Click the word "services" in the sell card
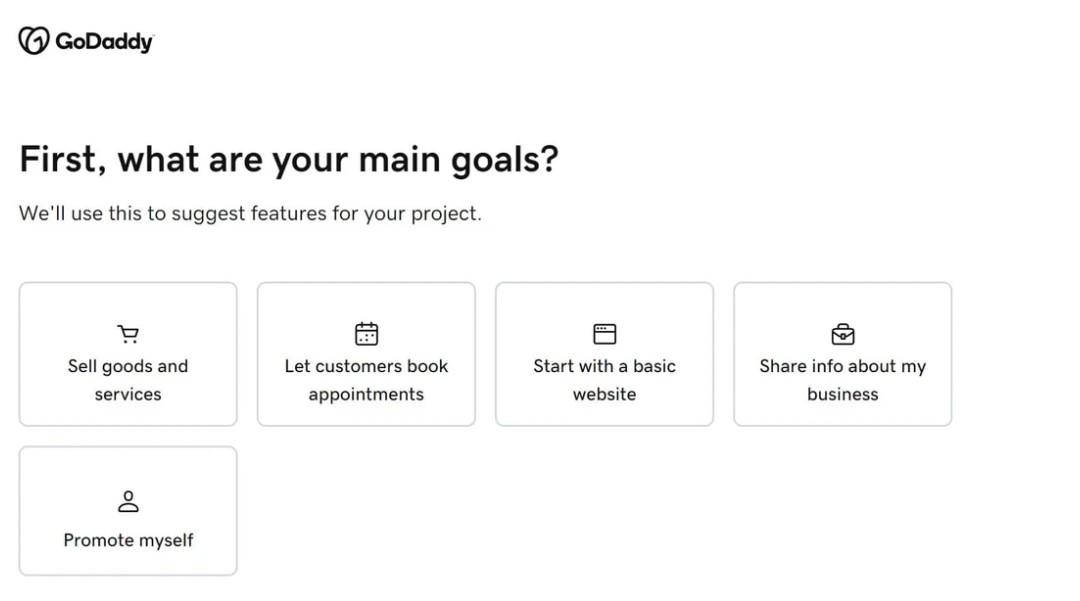The image size is (1080, 601). [x=128, y=394]
